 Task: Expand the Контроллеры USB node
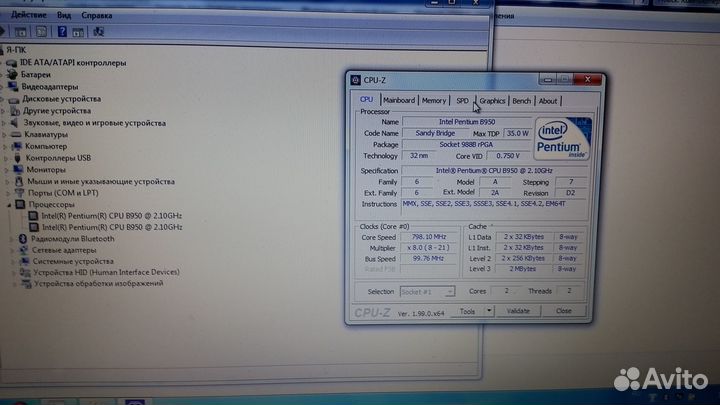[6, 158]
